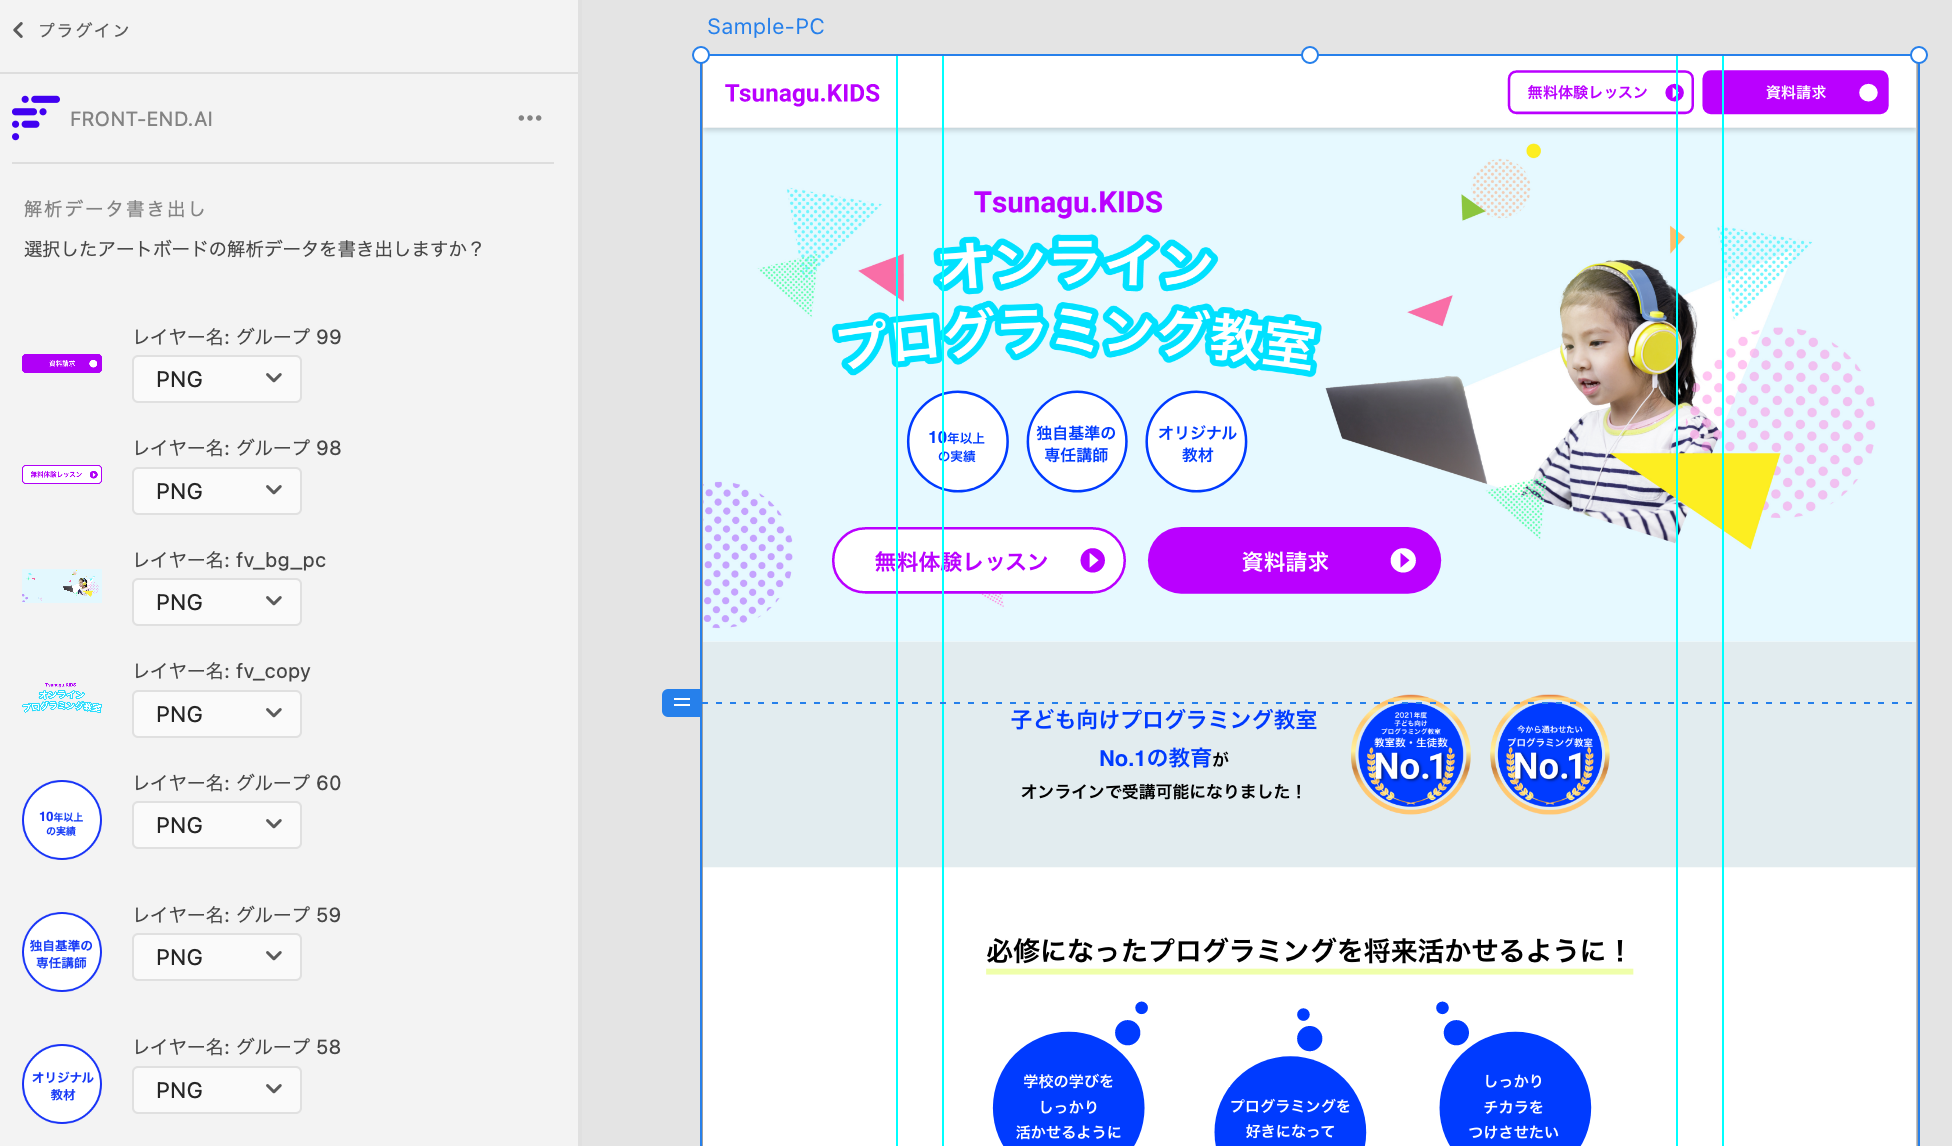The image size is (1952, 1146).
Task: Open format dropdown for fv_copy layer
Action: tap(217, 714)
